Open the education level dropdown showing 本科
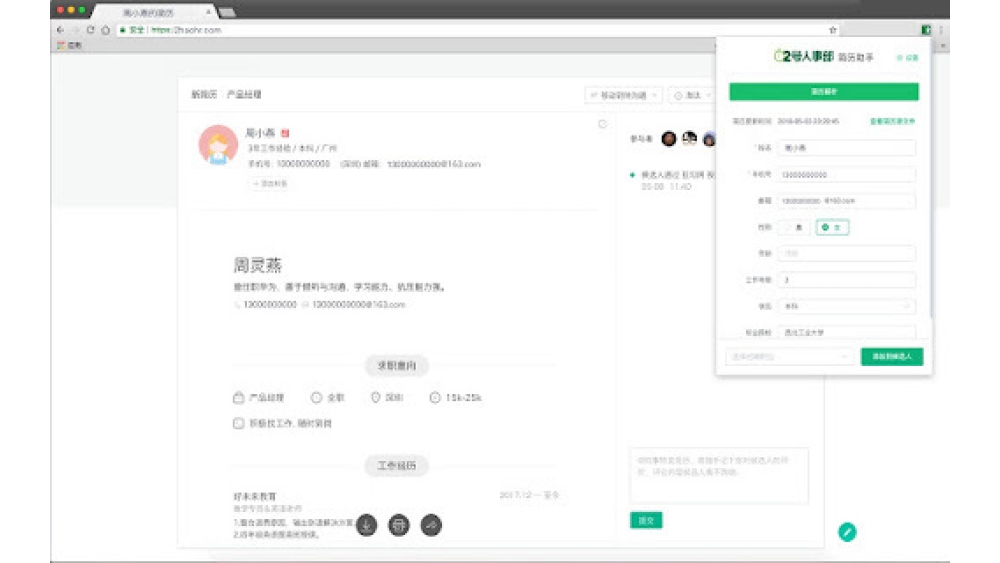Viewport: 1000px width, 563px height. click(846, 306)
